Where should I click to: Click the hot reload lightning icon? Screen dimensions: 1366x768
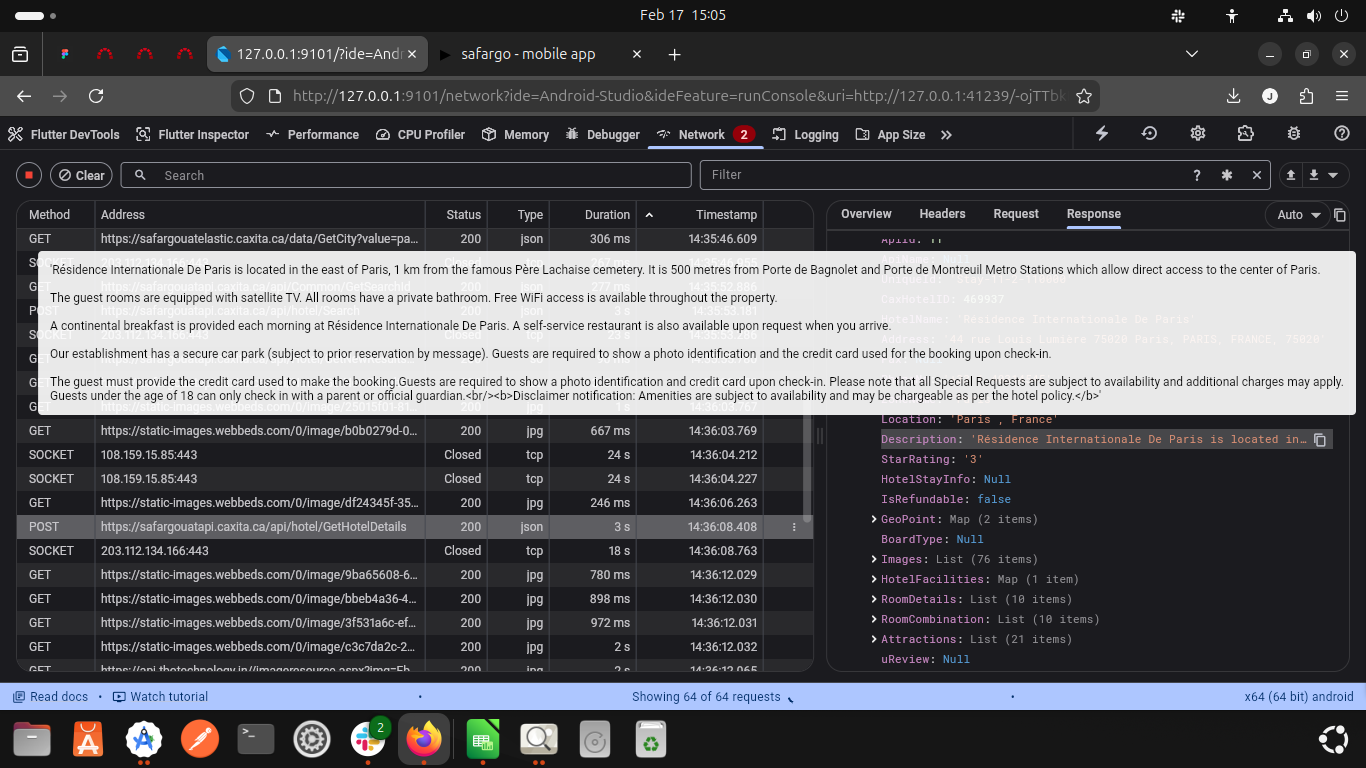[1102, 134]
